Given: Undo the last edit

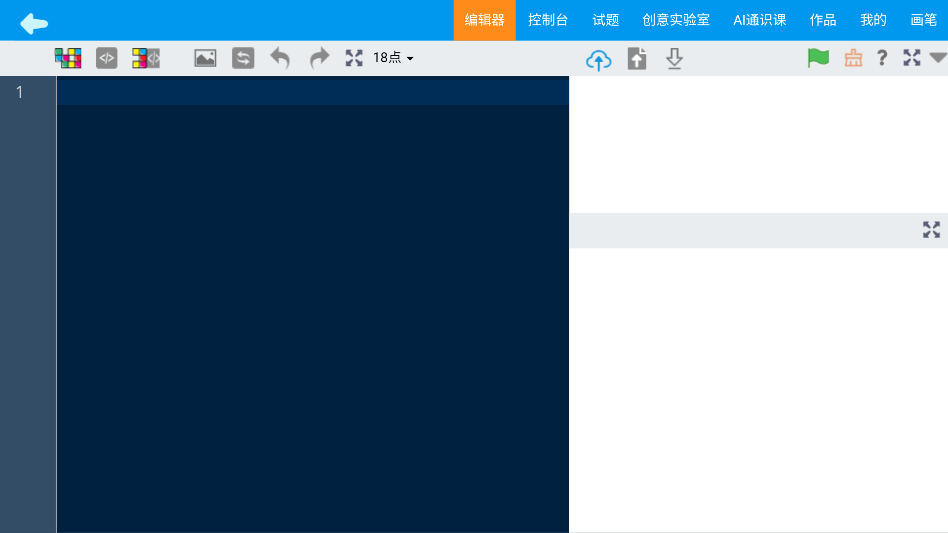Looking at the screenshot, I should (x=280, y=58).
